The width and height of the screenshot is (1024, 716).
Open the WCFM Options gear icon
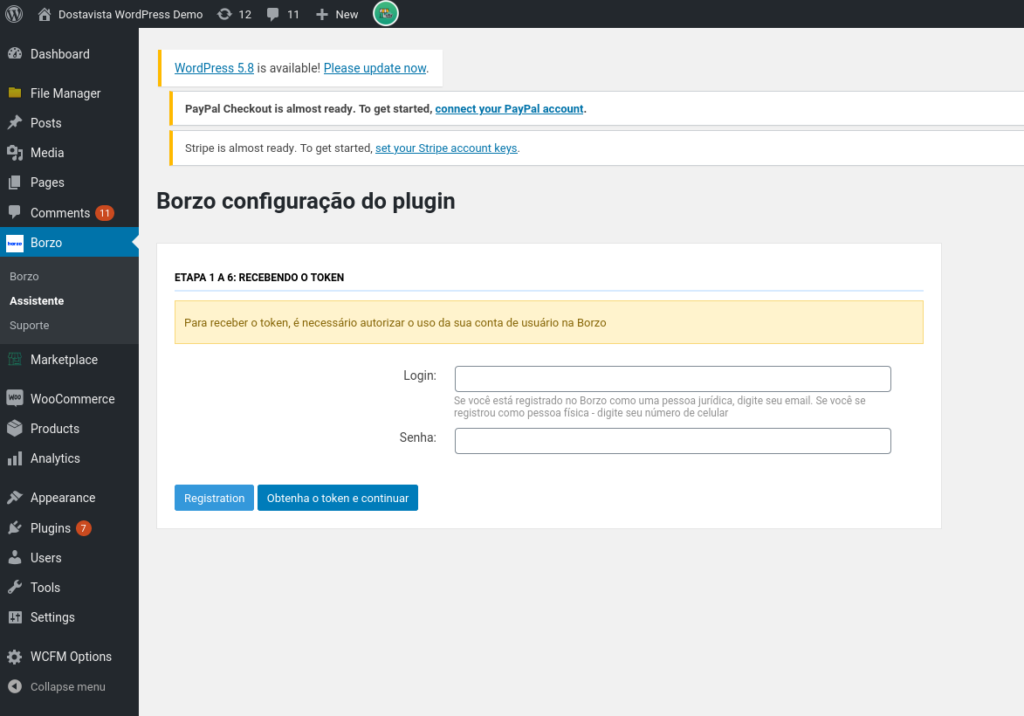coord(16,656)
